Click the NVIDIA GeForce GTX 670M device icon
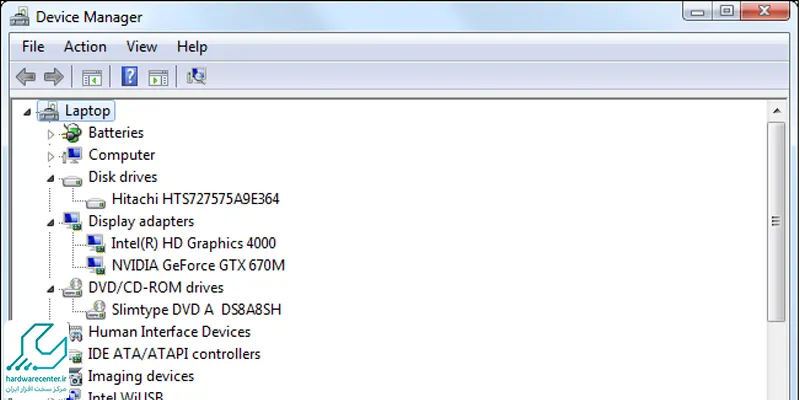The width and height of the screenshot is (800, 400). pos(95,265)
